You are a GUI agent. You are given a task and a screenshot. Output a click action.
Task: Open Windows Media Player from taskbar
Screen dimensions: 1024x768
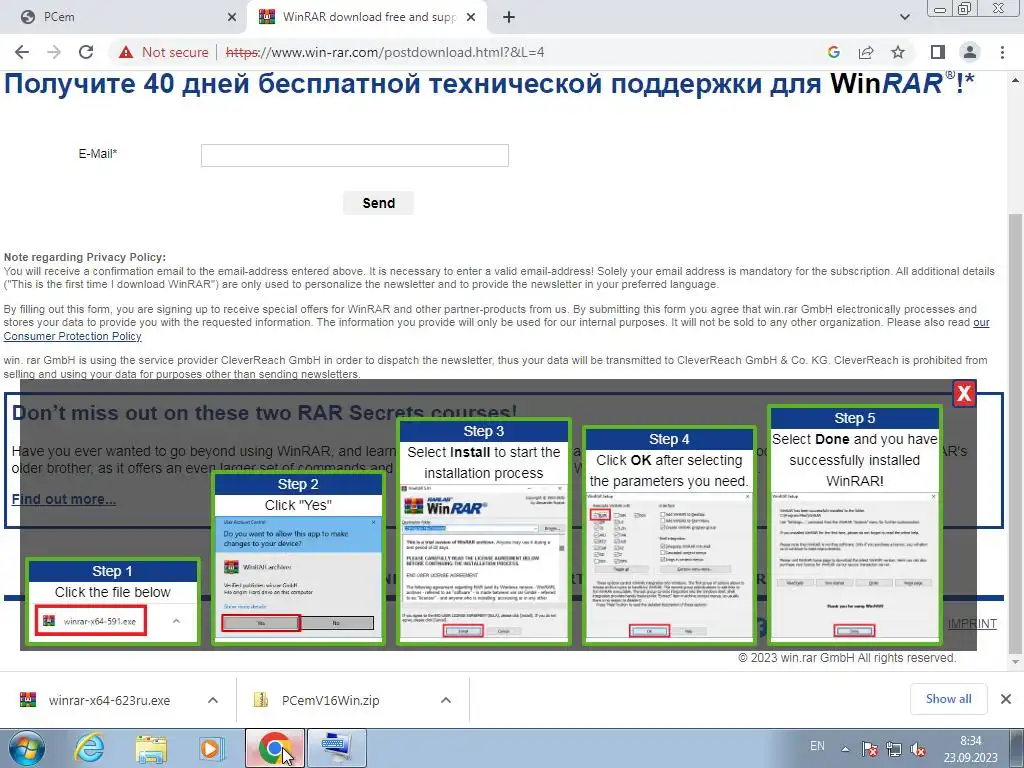(x=212, y=748)
